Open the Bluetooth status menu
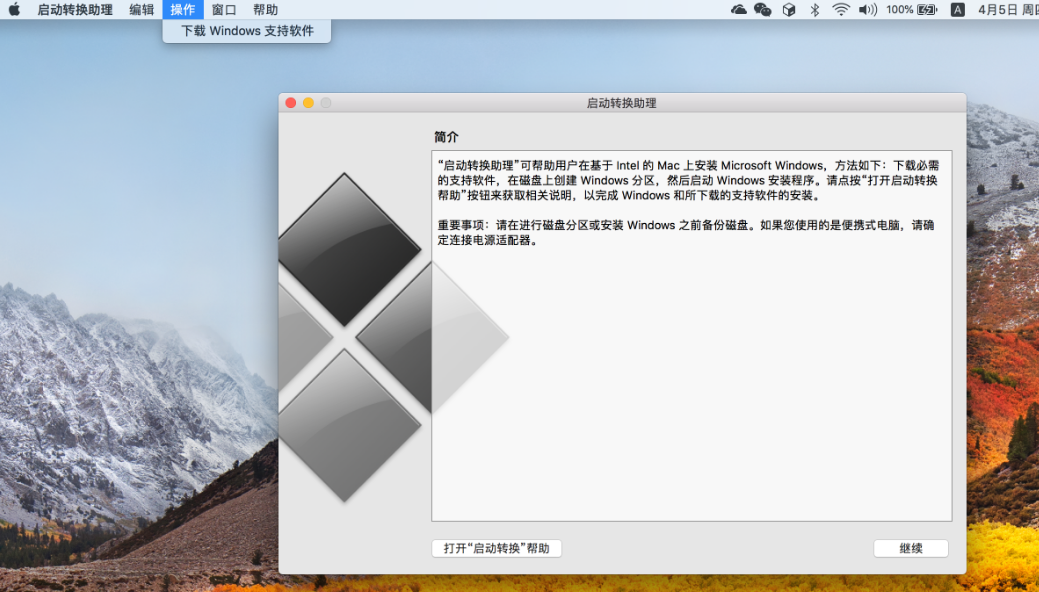 coord(815,9)
